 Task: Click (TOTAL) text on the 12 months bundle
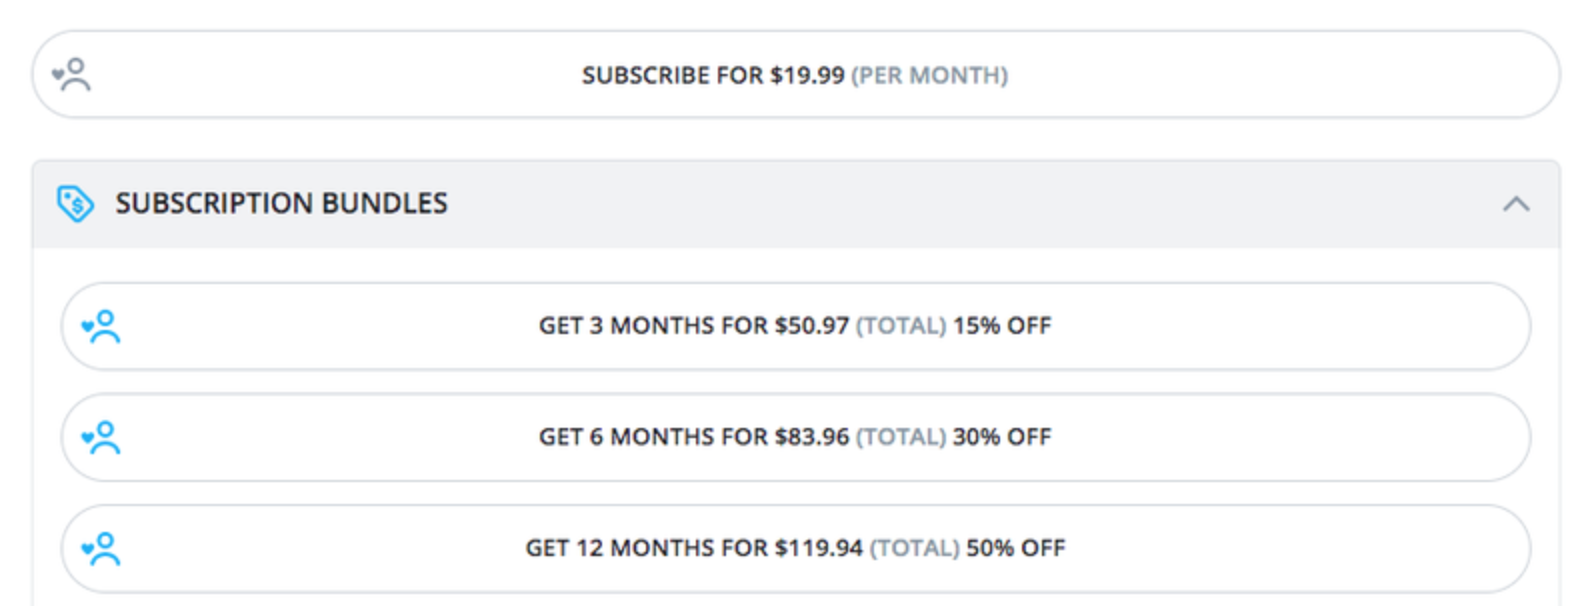tap(914, 548)
